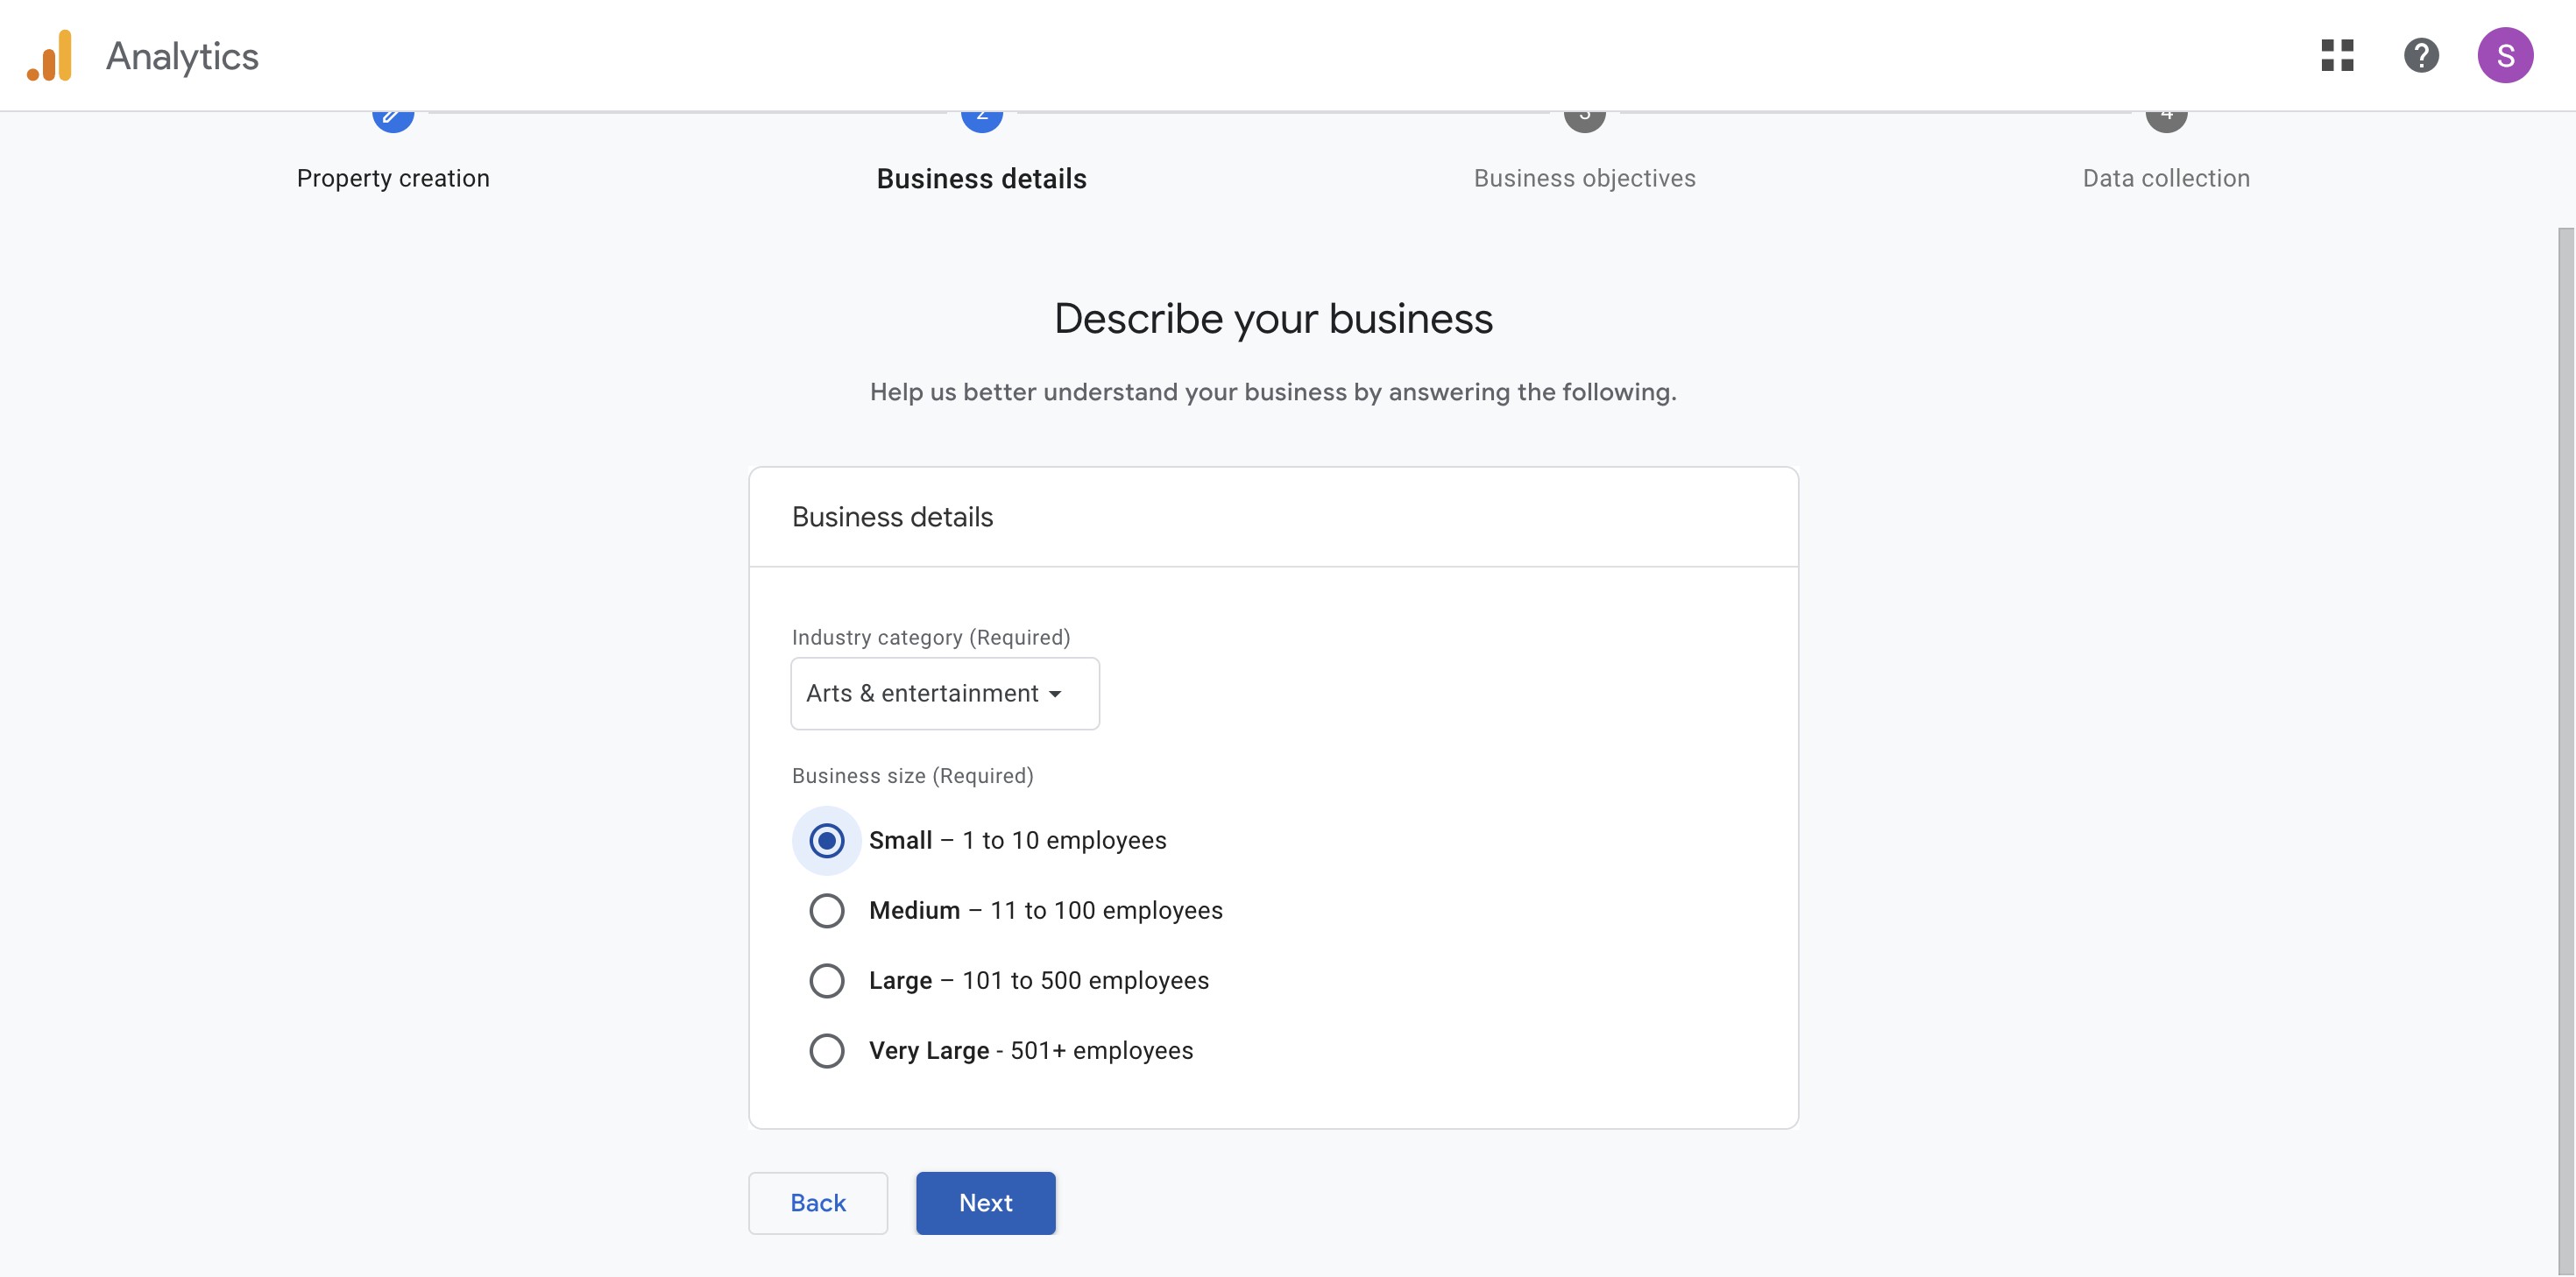Click the step 2 Business details circle
The height and width of the screenshot is (1277, 2576).
pos(981,120)
